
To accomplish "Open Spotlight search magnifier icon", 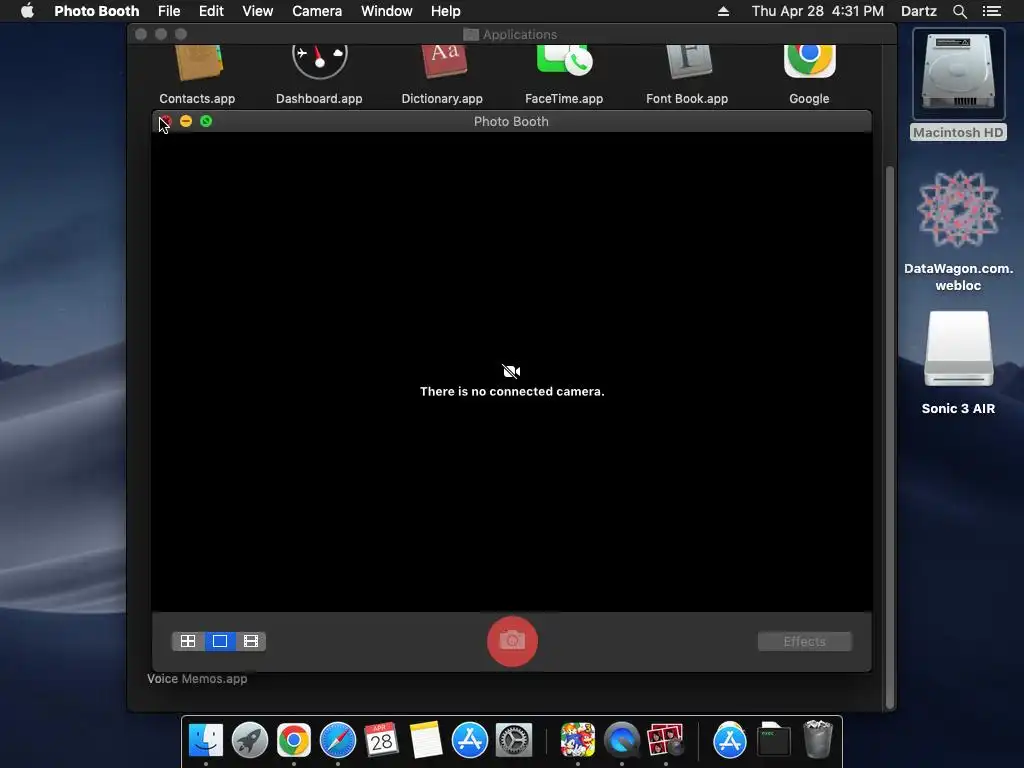I will (x=959, y=11).
